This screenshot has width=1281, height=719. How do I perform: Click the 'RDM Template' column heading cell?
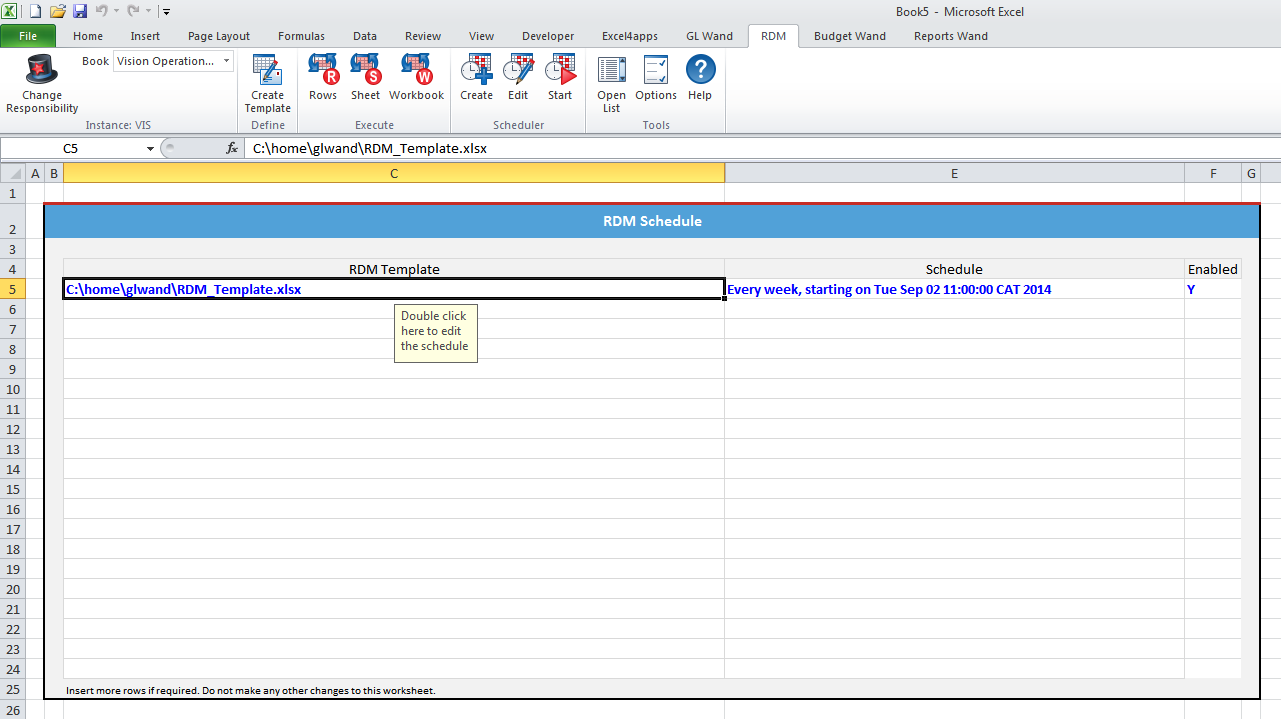pyautogui.click(x=394, y=269)
